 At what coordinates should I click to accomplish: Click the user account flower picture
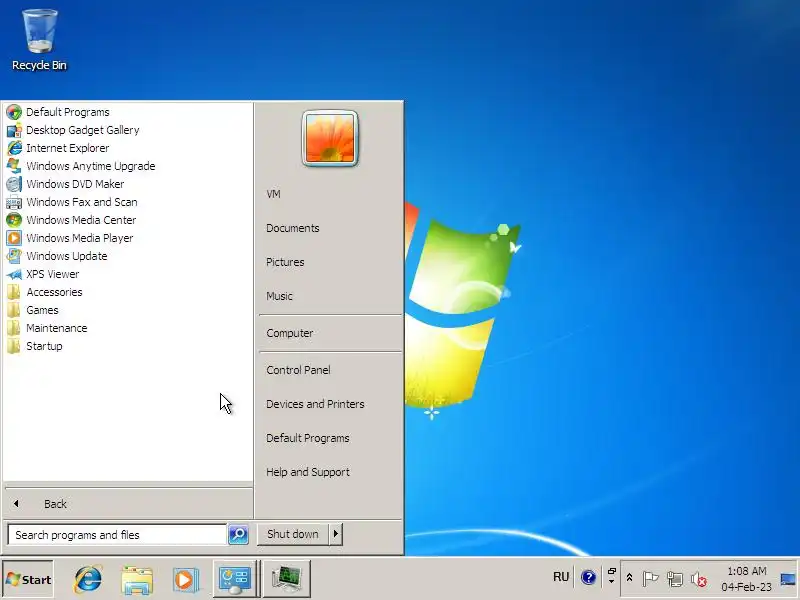(330, 138)
